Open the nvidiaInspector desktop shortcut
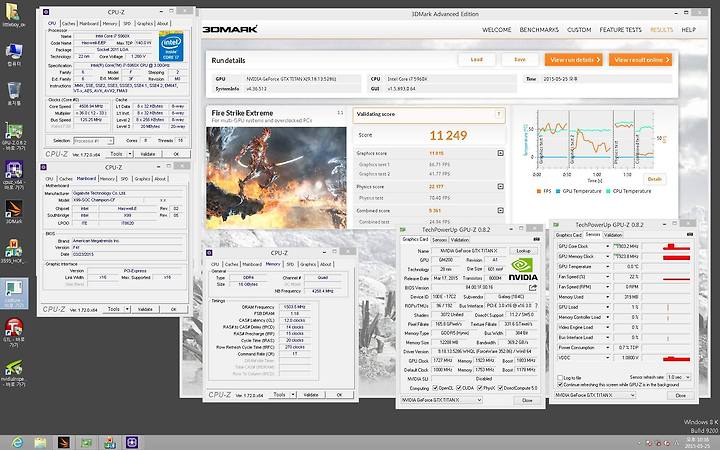This screenshot has height=450, width=720. (x=14, y=373)
